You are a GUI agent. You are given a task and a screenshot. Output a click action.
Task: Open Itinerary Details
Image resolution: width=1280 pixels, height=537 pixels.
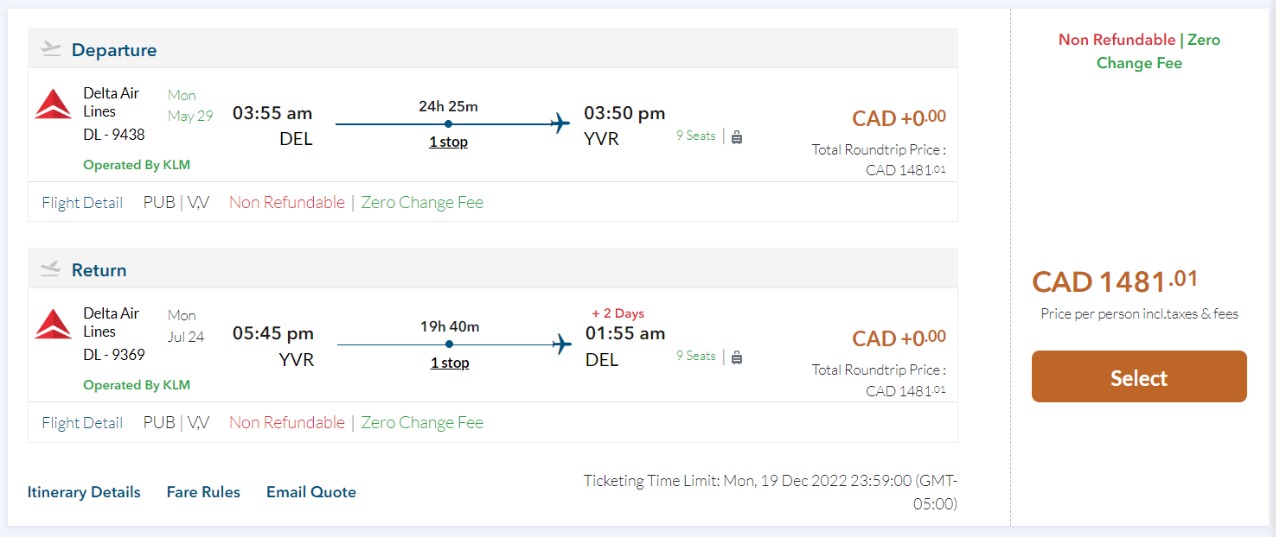click(x=84, y=492)
